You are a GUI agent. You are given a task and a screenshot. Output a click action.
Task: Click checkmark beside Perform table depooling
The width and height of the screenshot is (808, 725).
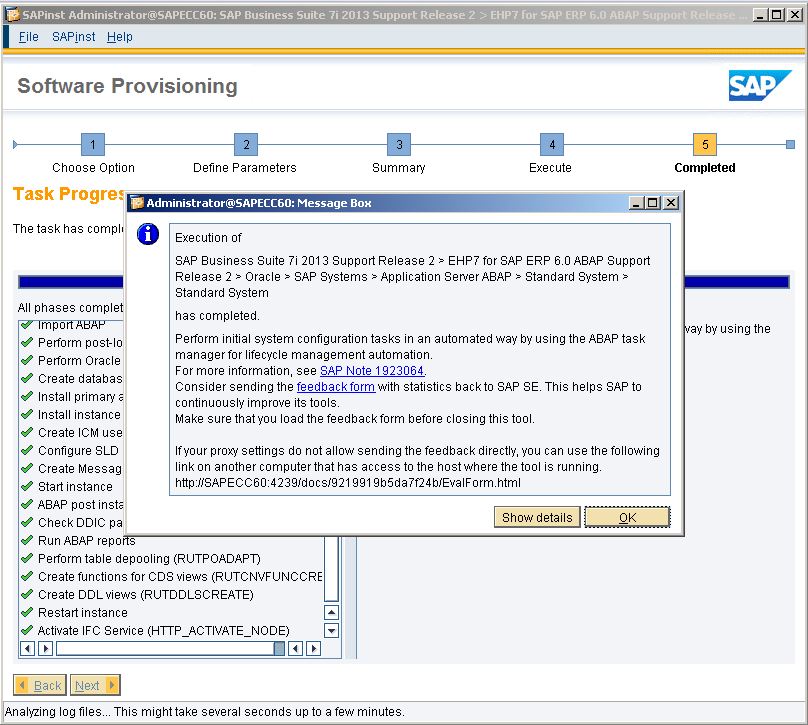pyautogui.click(x=27, y=558)
